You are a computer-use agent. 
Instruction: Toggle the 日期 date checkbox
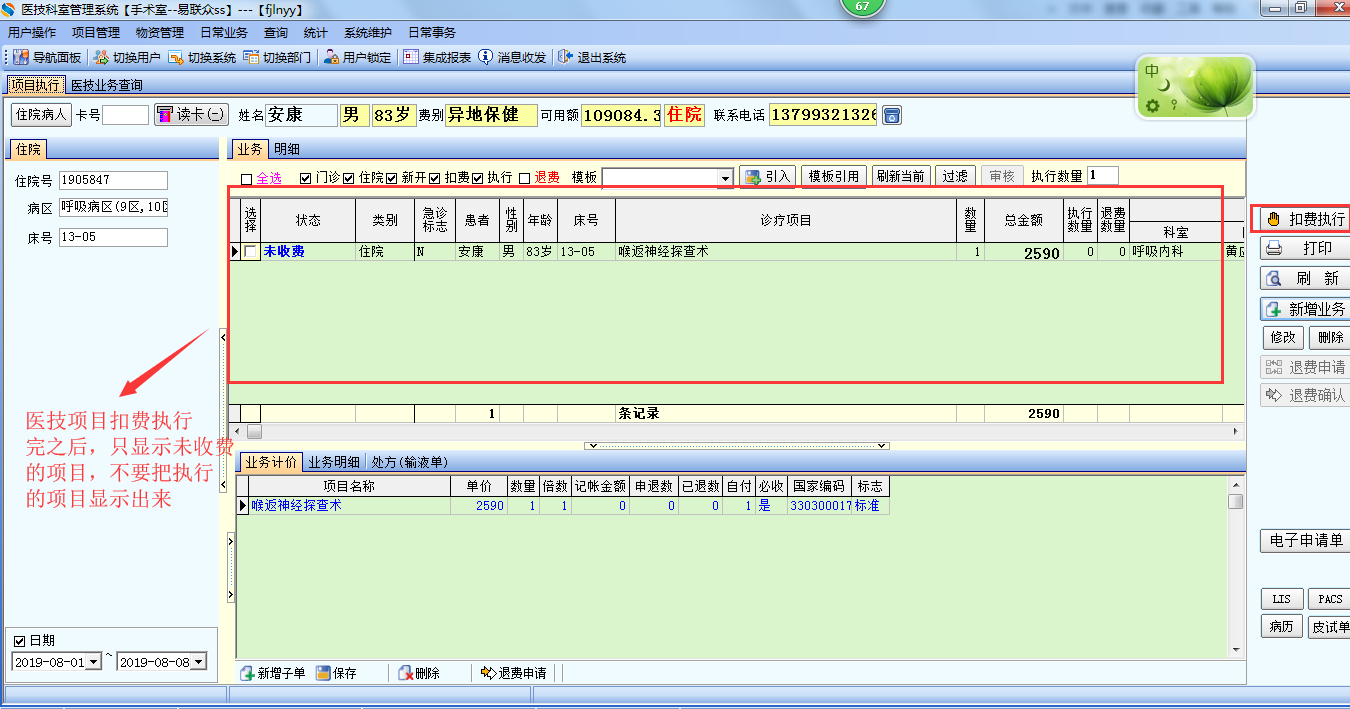click(19, 641)
